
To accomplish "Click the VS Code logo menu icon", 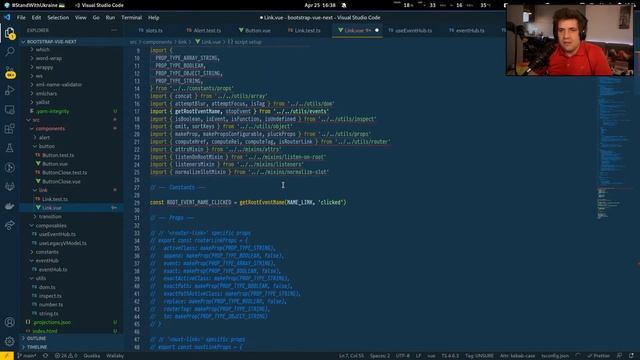I will (x=7, y=18).
